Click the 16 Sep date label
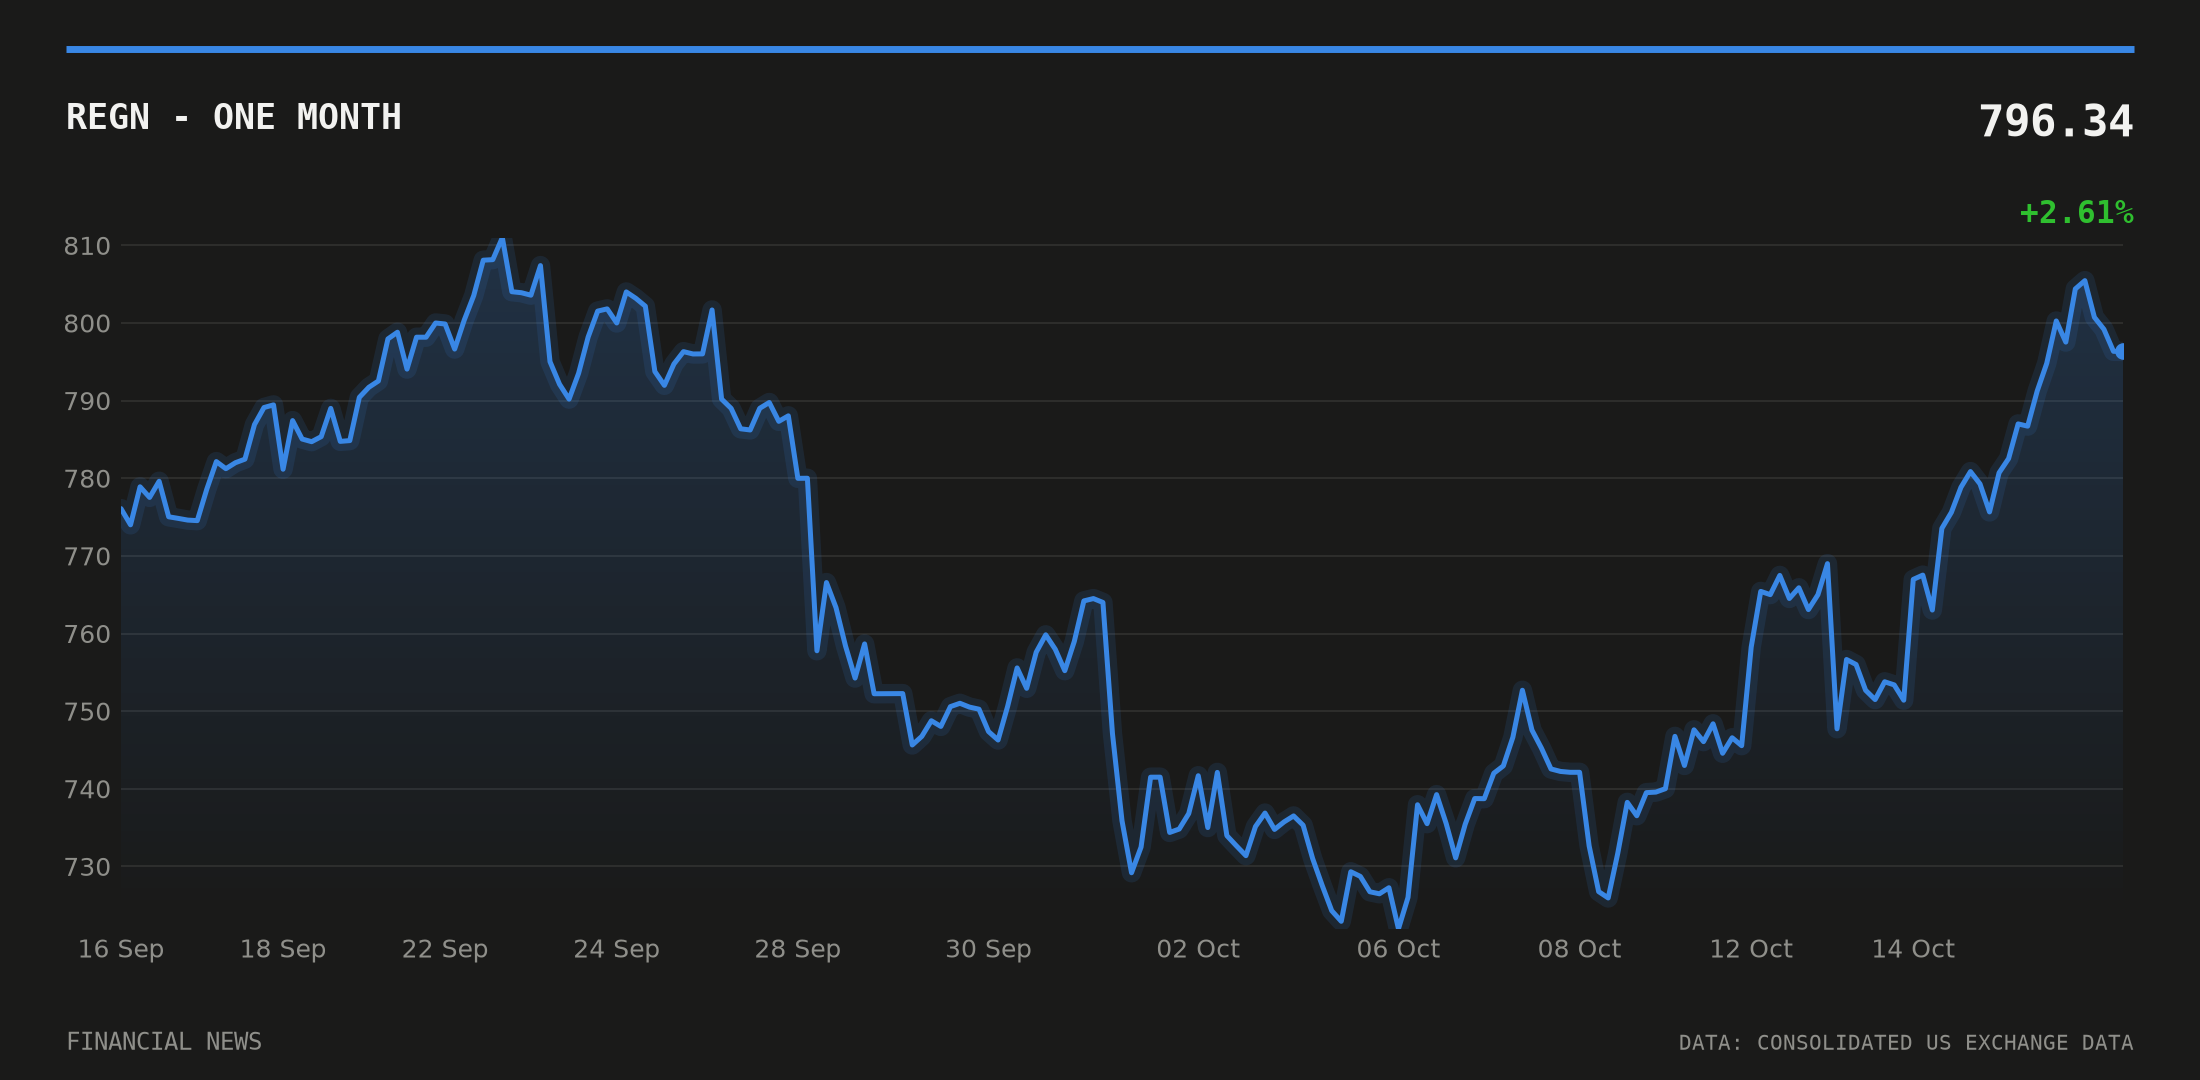 tap(121, 949)
